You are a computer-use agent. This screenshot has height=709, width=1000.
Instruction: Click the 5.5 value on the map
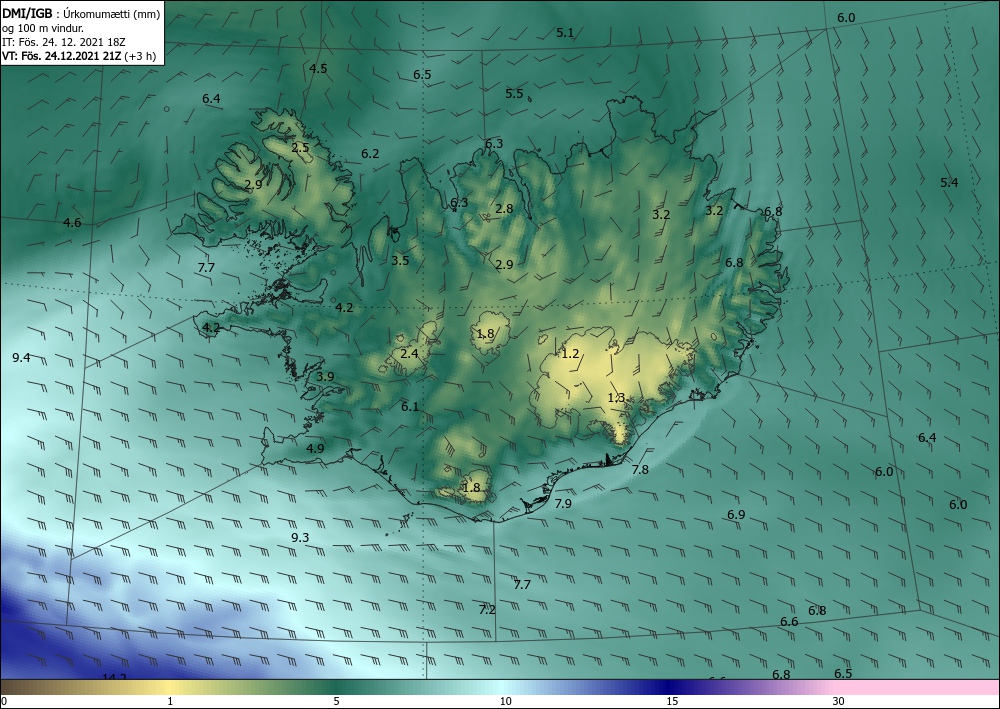click(514, 94)
